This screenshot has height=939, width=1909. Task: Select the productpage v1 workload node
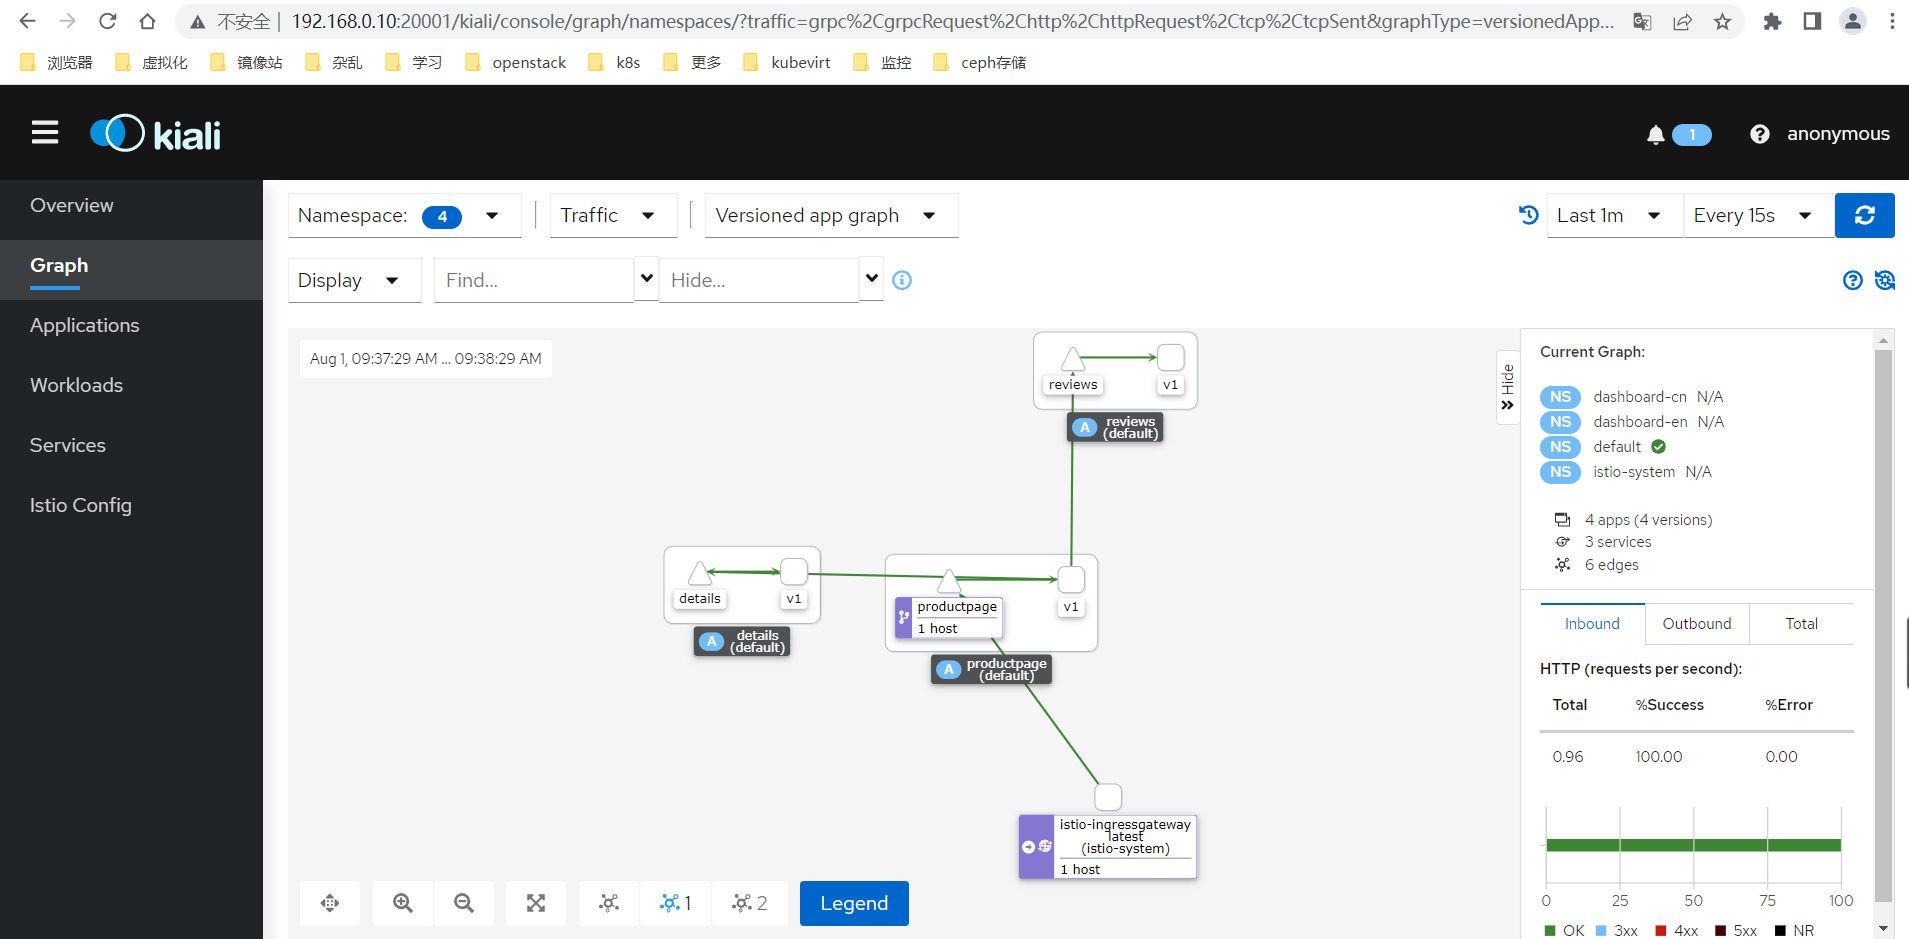[1072, 580]
